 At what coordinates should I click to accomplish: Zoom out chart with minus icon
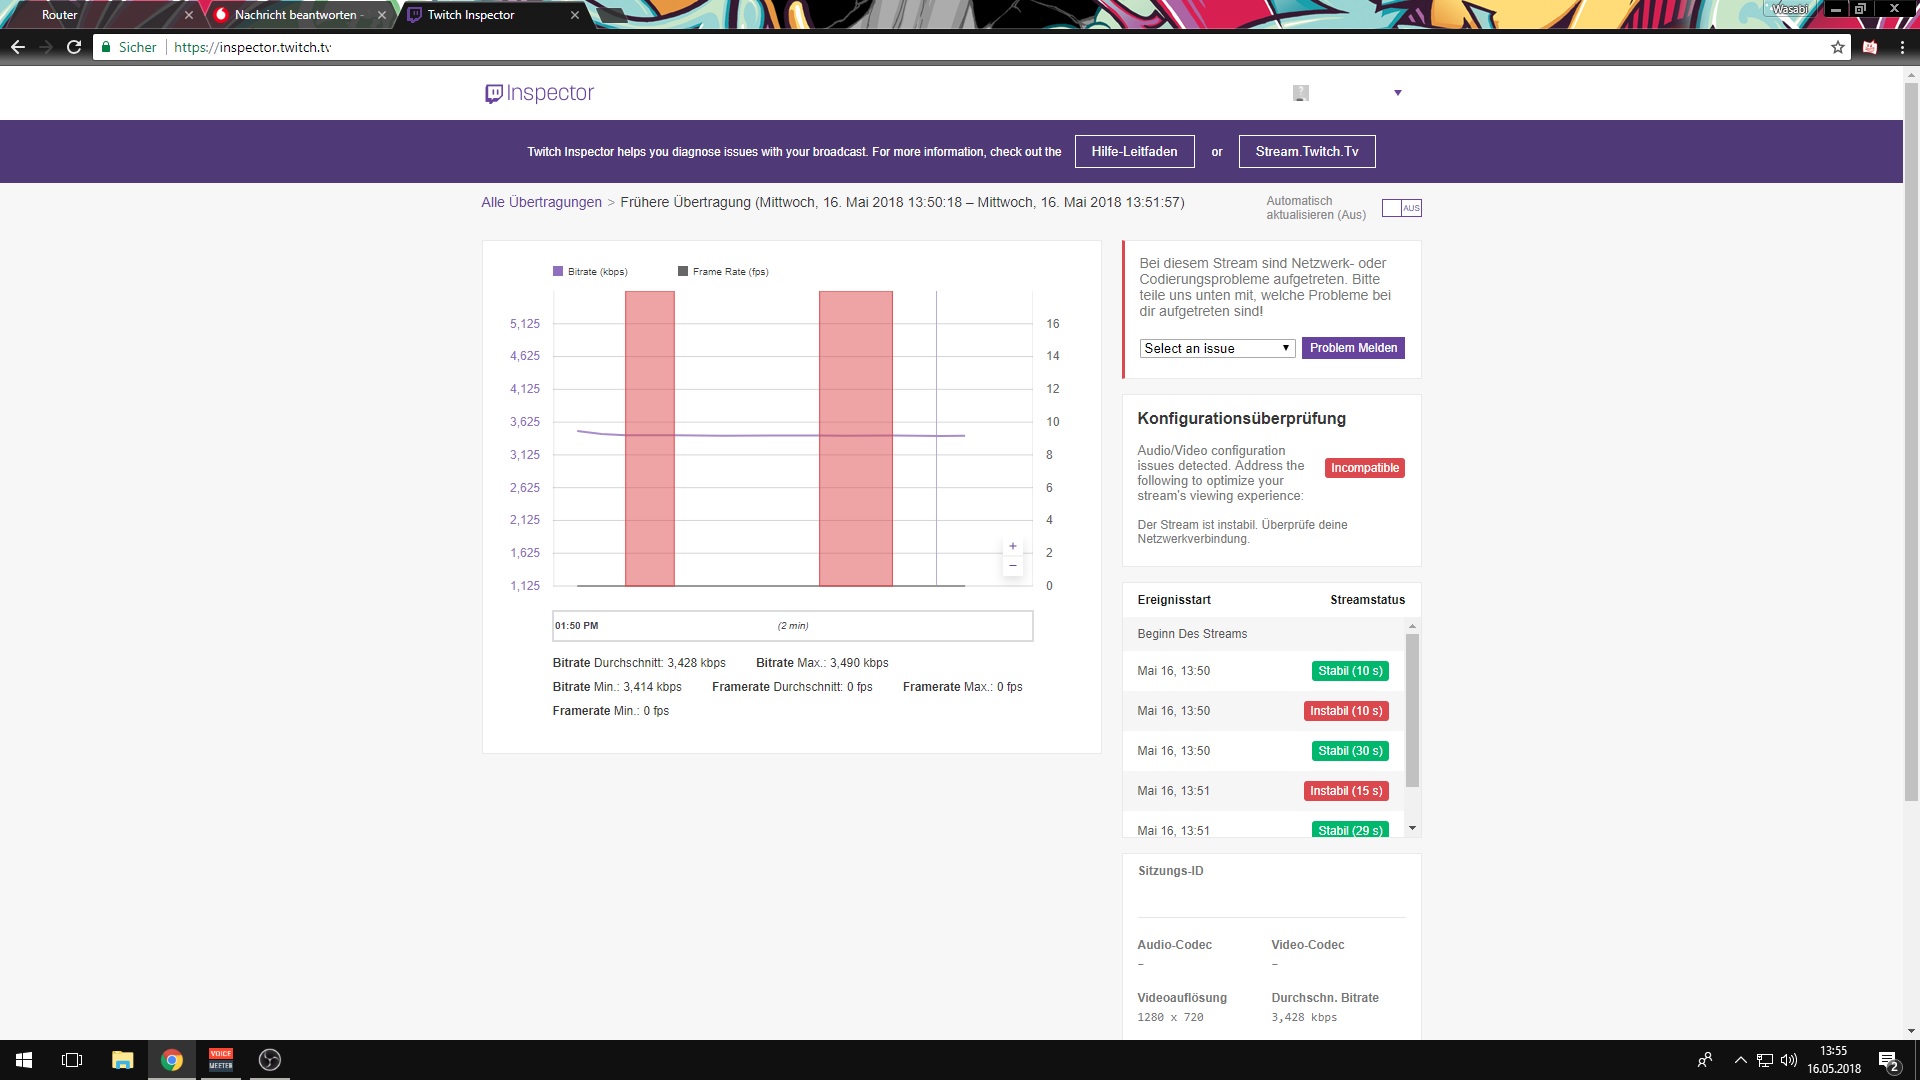[x=1013, y=566]
